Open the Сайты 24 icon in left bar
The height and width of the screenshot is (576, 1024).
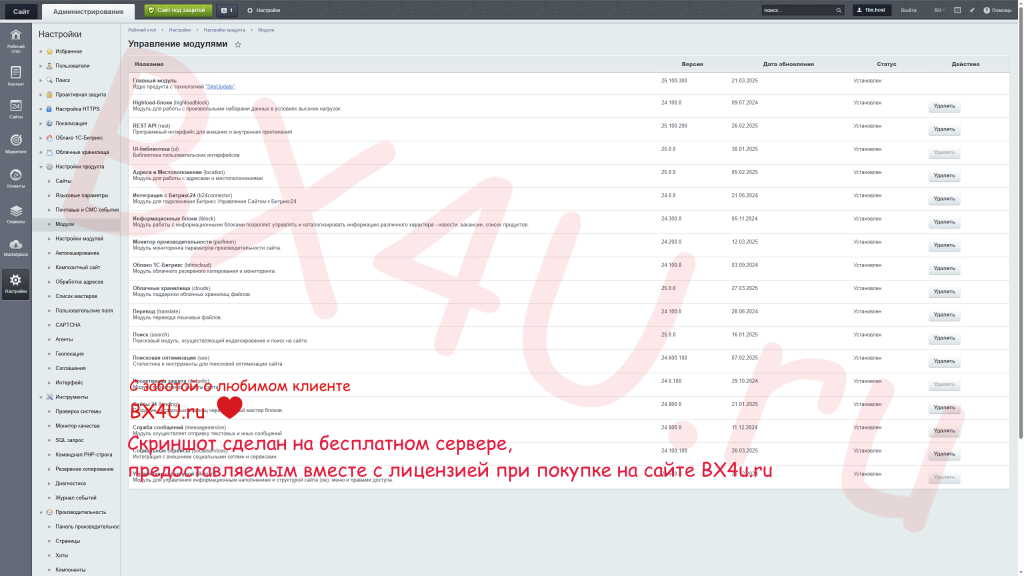pos(16,109)
